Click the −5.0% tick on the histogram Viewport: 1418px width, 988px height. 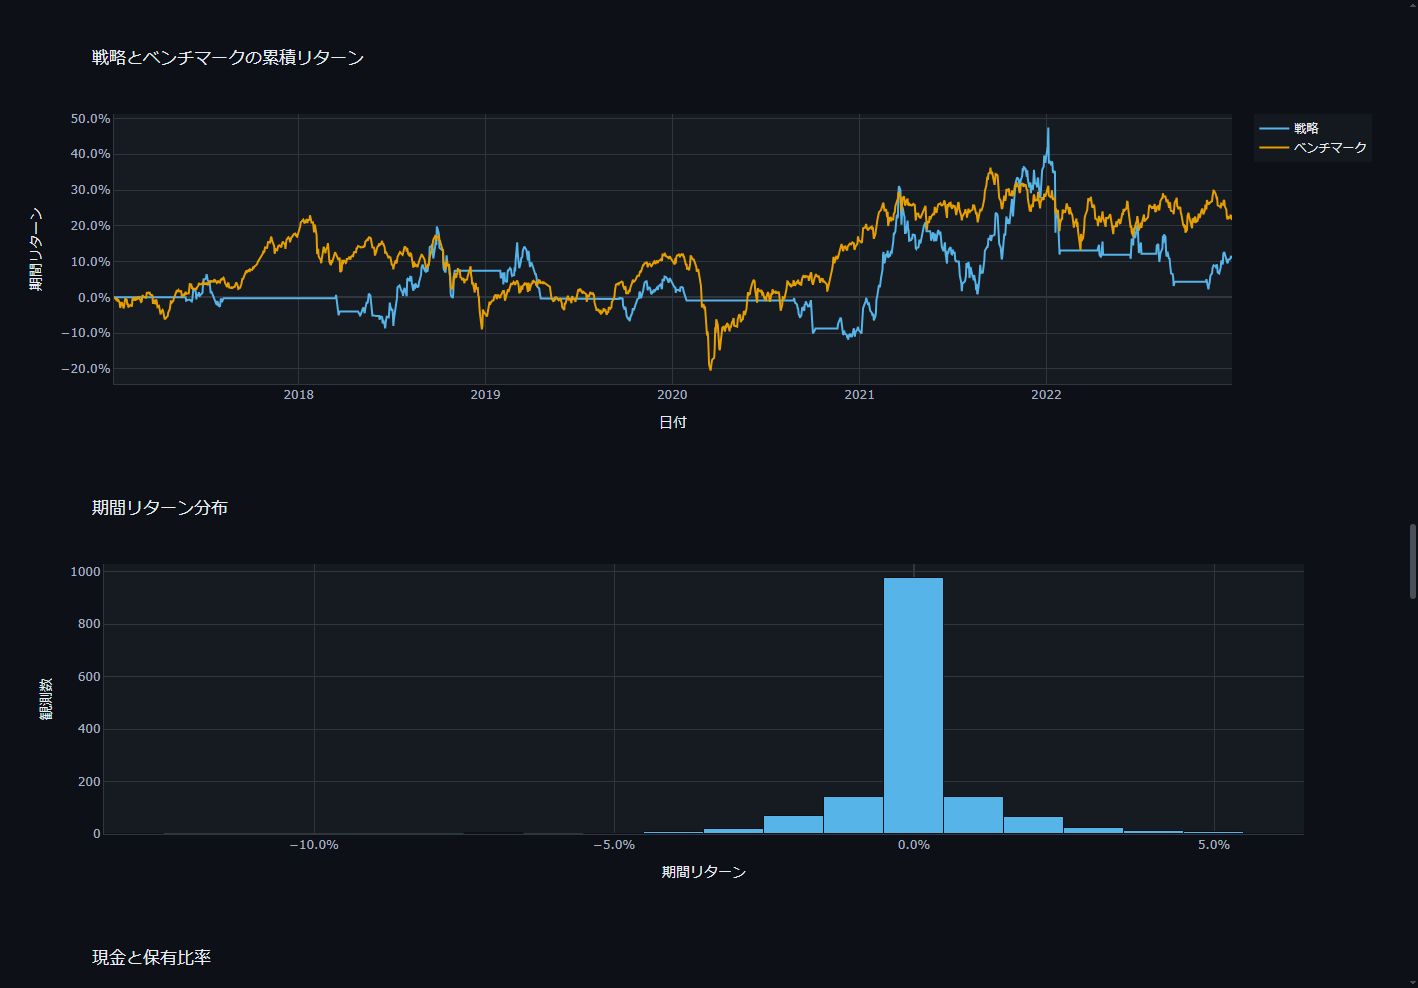click(x=614, y=845)
